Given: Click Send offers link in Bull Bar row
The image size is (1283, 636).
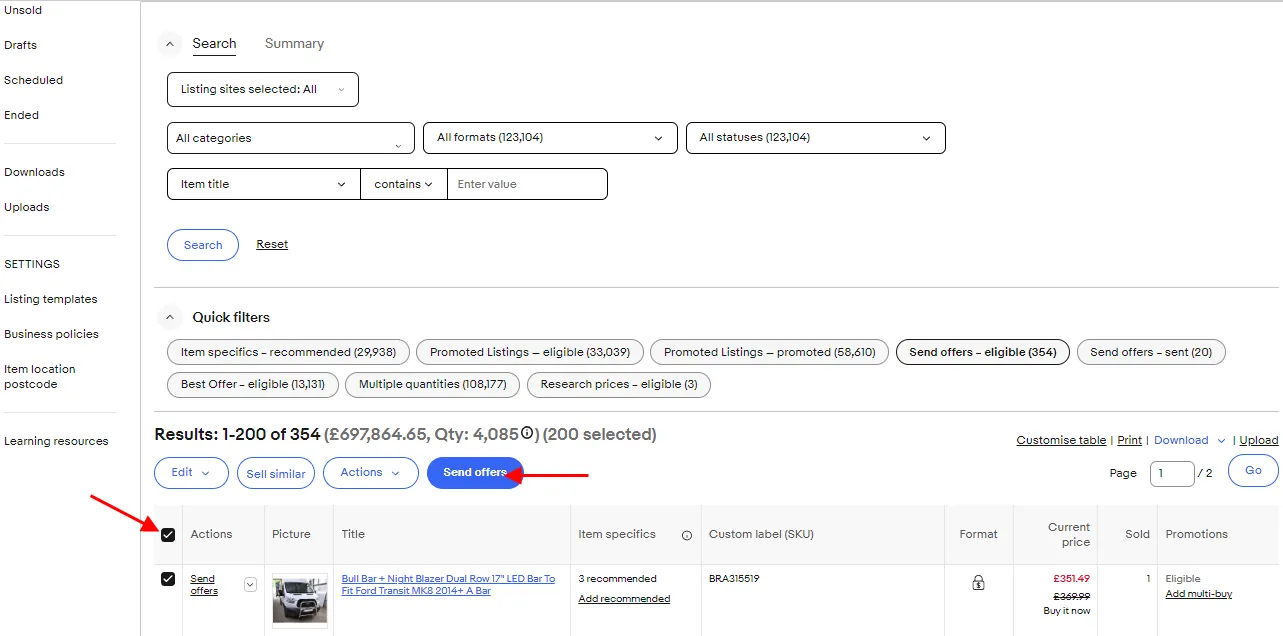Looking at the screenshot, I should (204, 585).
